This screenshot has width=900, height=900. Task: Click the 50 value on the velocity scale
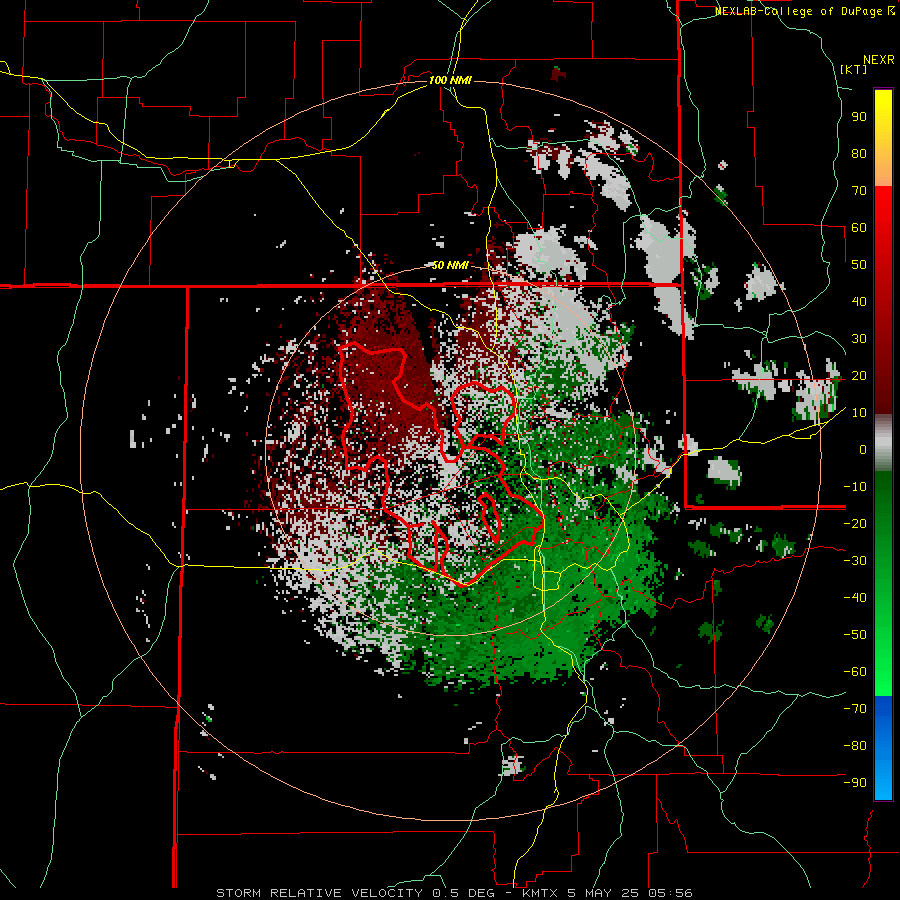(859, 265)
